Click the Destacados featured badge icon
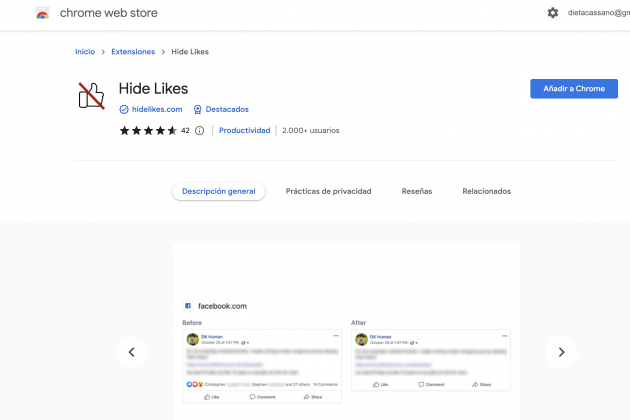The width and height of the screenshot is (630, 420). tap(198, 109)
